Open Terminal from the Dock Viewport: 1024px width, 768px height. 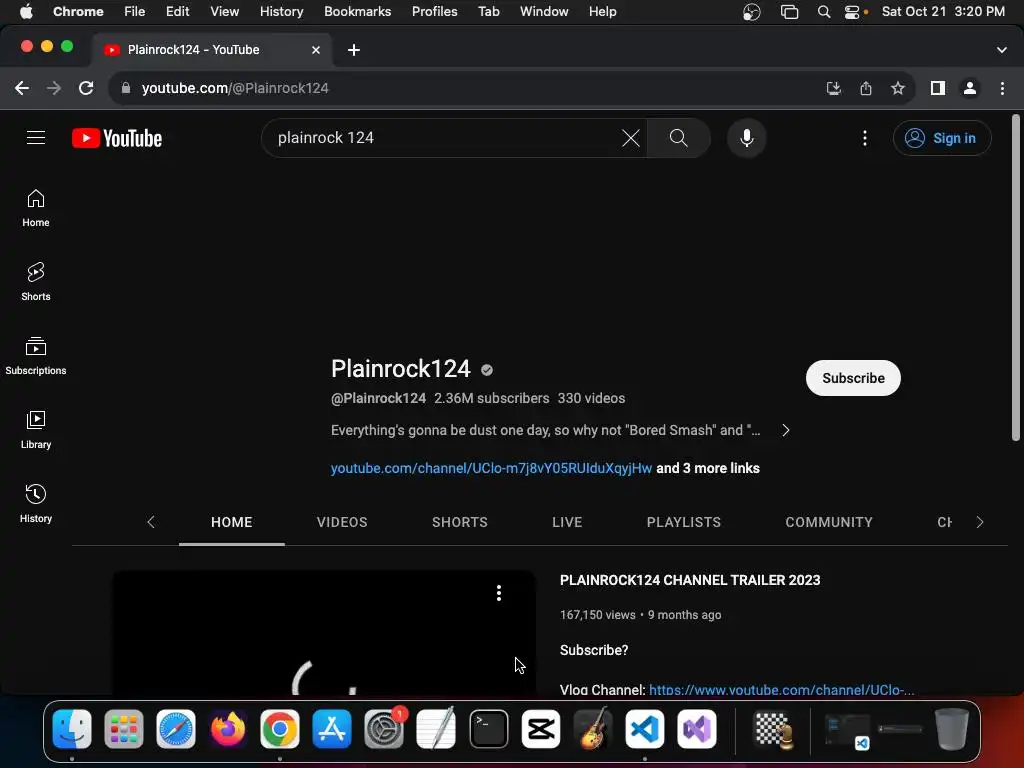click(x=488, y=729)
